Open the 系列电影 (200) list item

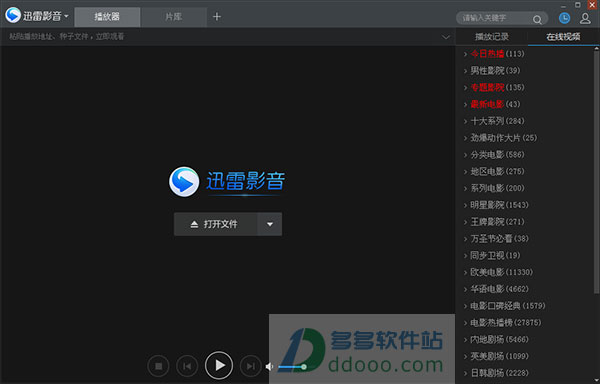coord(494,189)
